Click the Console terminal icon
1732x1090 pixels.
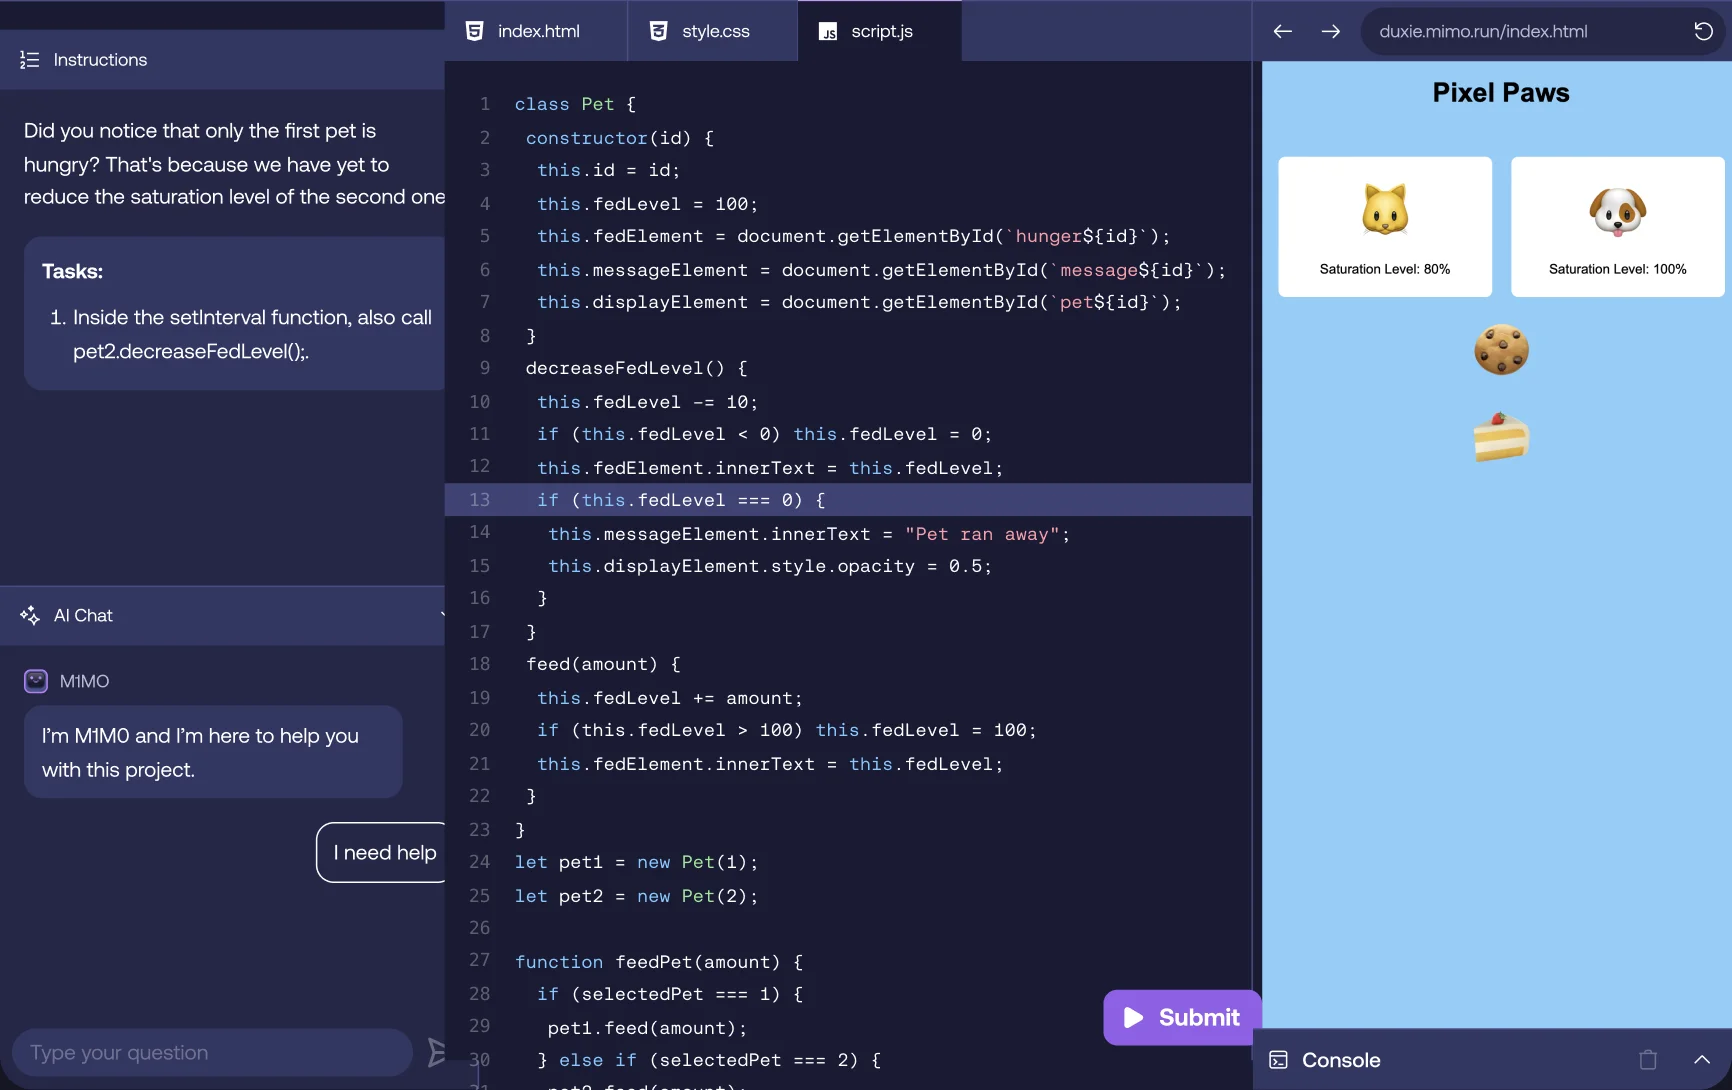click(x=1278, y=1060)
